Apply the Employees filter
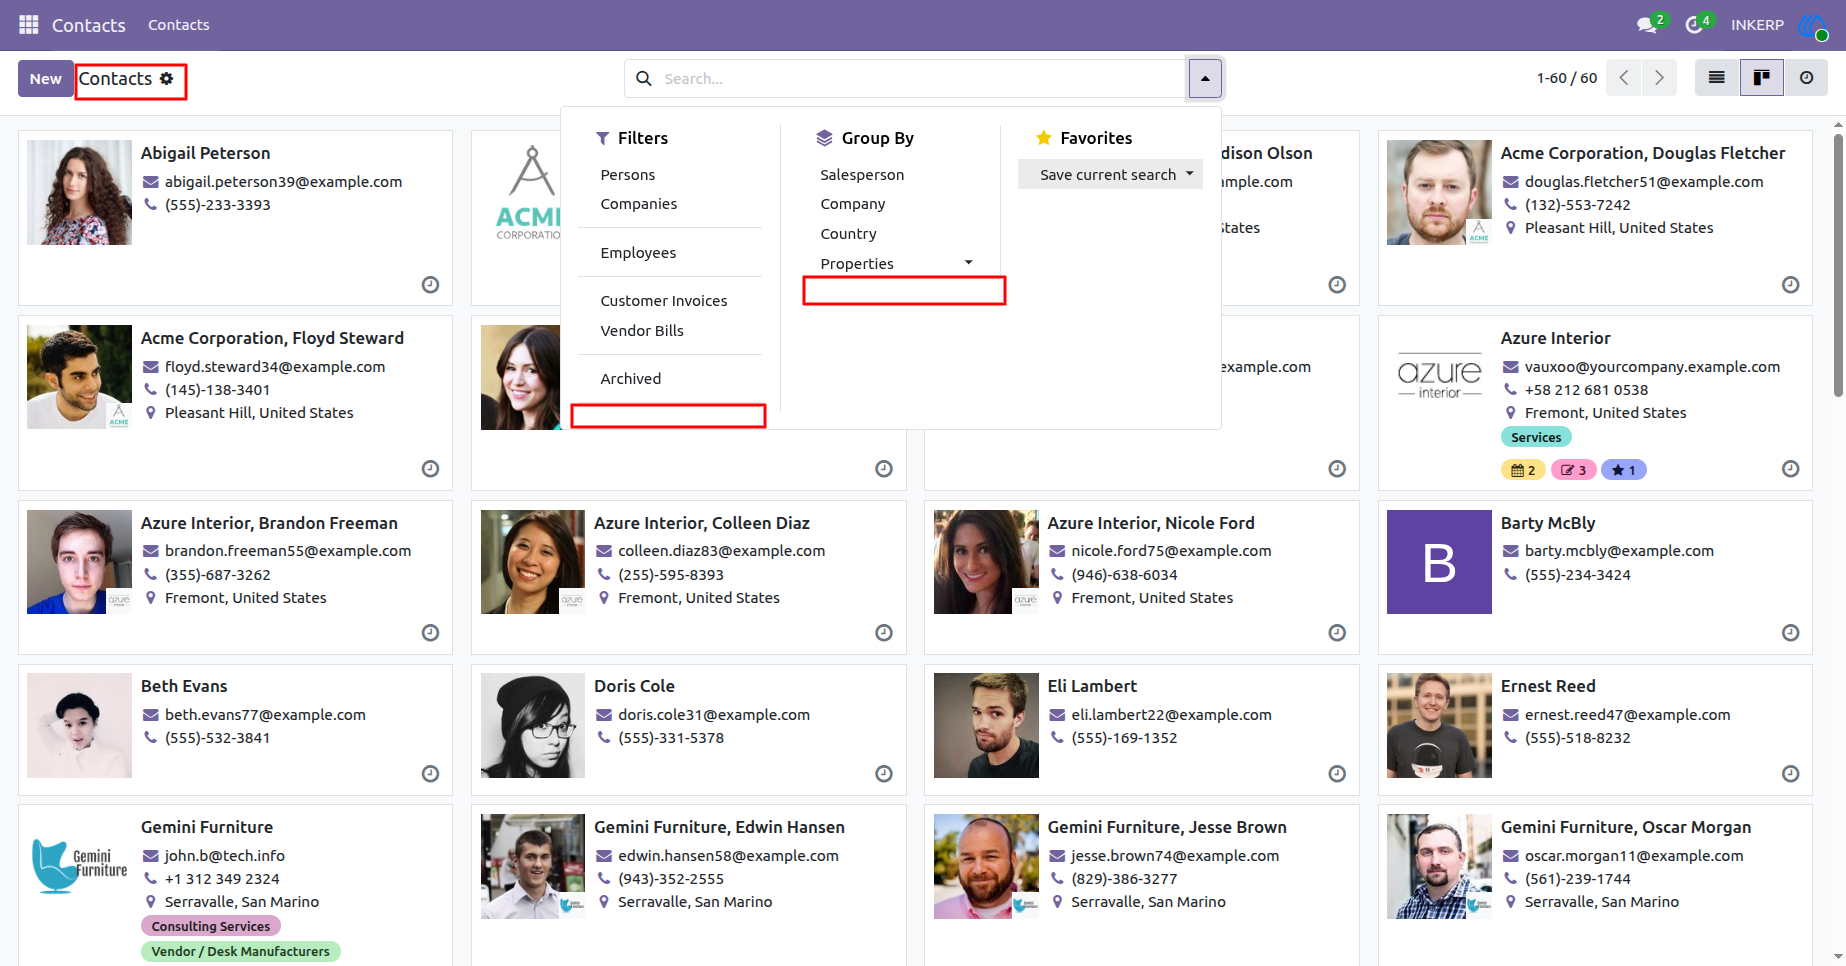 [638, 253]
